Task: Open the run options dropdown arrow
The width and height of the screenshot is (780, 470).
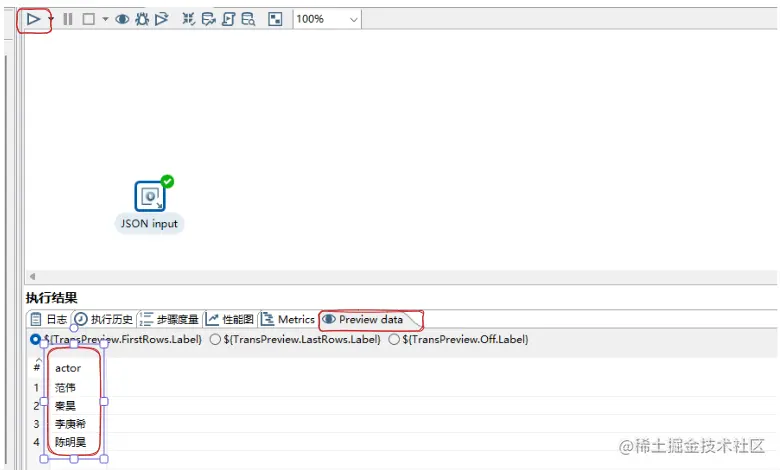Action: click(50, 19)
